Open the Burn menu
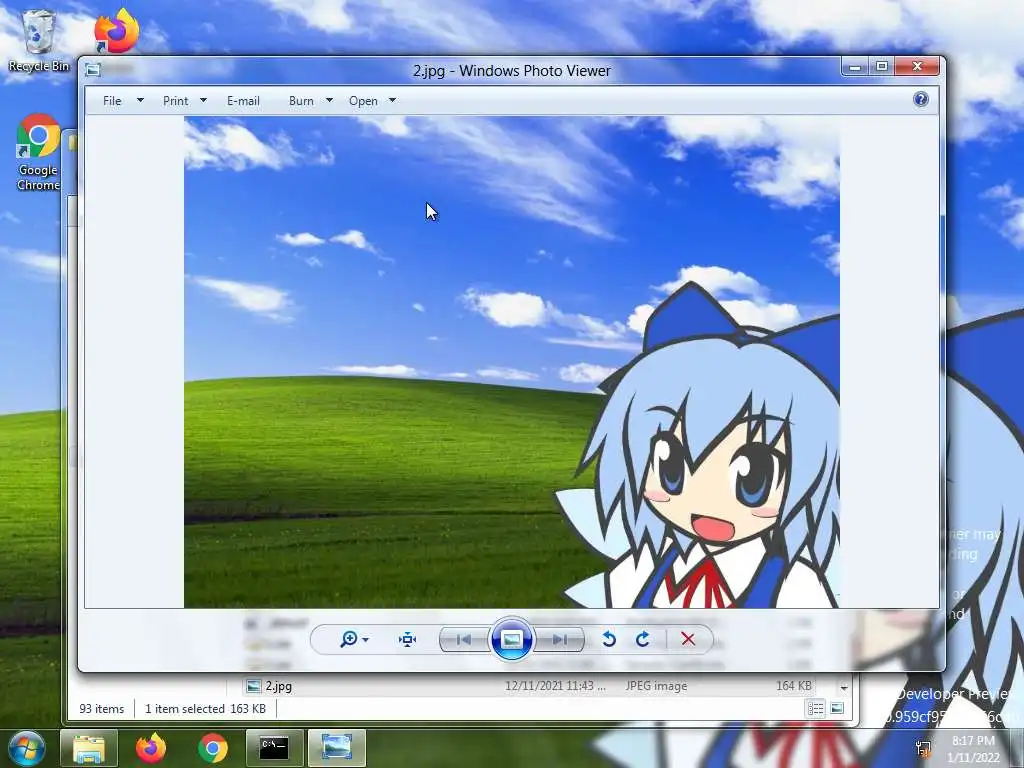 coord(301,101)
